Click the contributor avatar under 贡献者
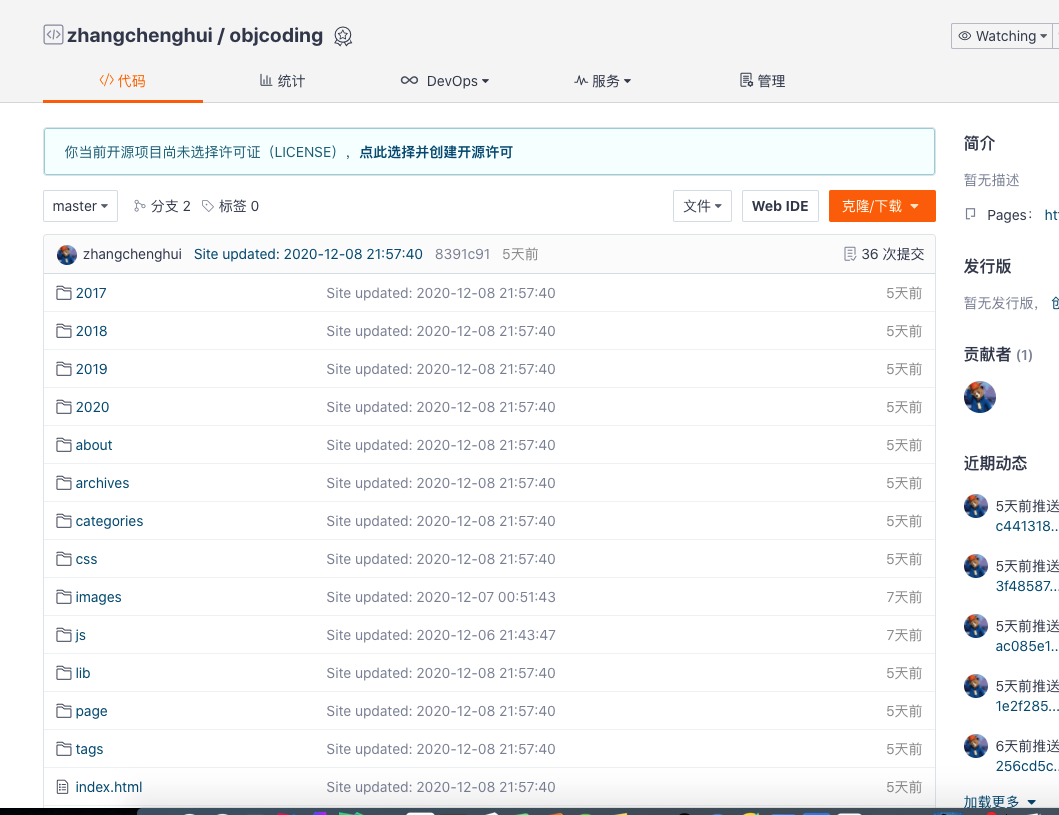 (979, 397)
